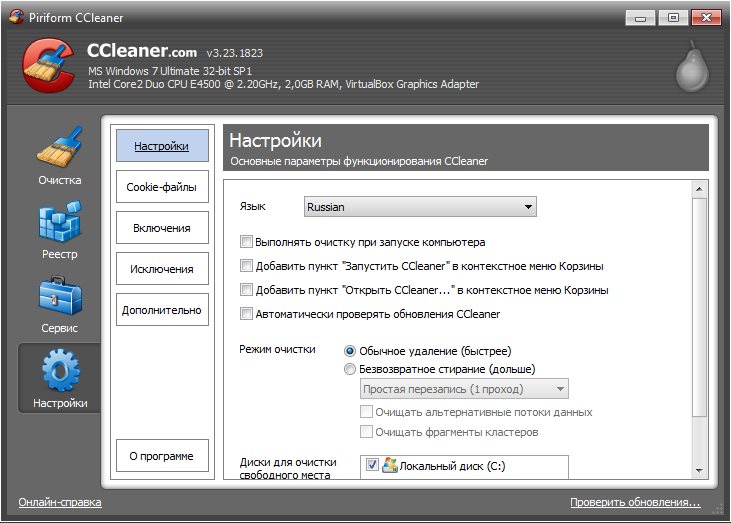
Task: Check Добавить пункт "Запустить CCleaner" option
Action: [x=246, y=266]
